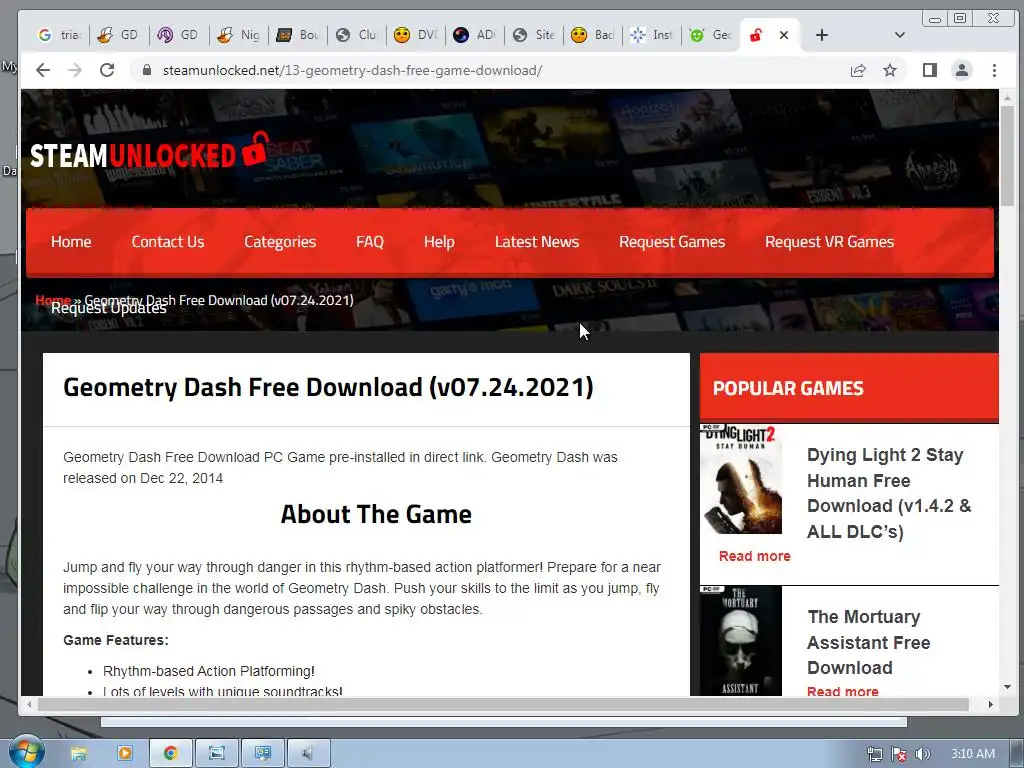Click the scrollbar down arrow

tap(1007, 687)
